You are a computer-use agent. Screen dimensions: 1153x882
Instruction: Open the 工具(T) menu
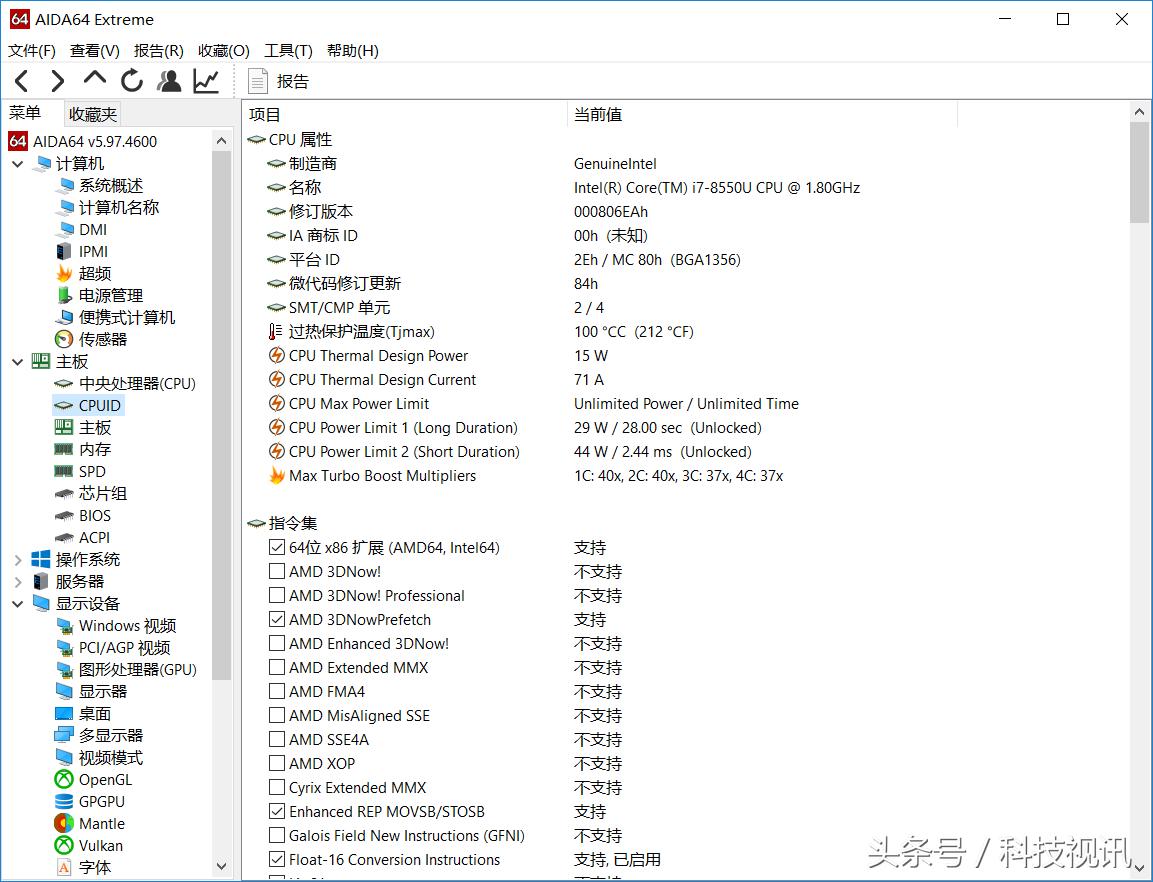click(288, 50)
